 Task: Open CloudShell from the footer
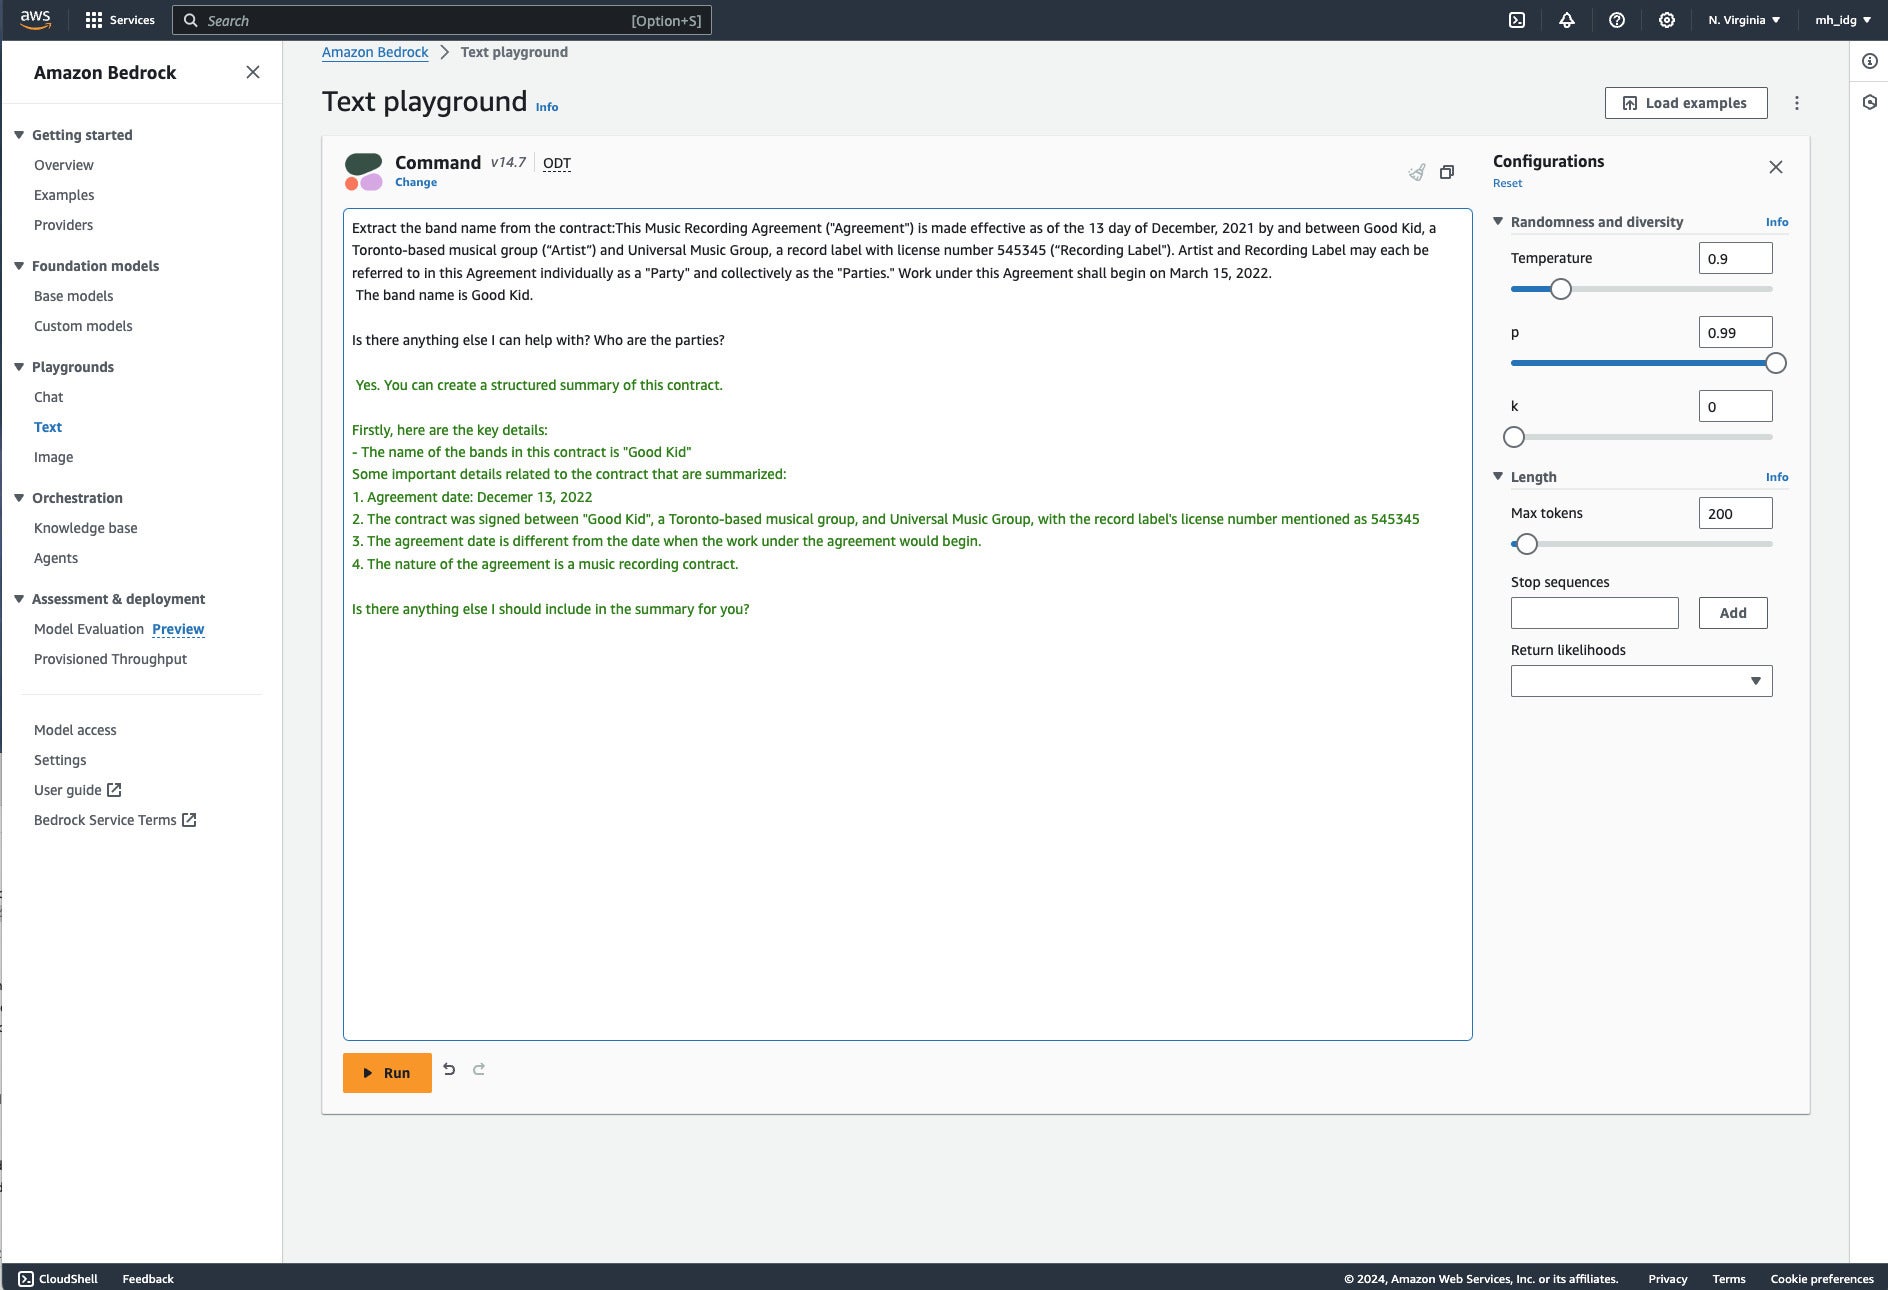point(58,1279)
